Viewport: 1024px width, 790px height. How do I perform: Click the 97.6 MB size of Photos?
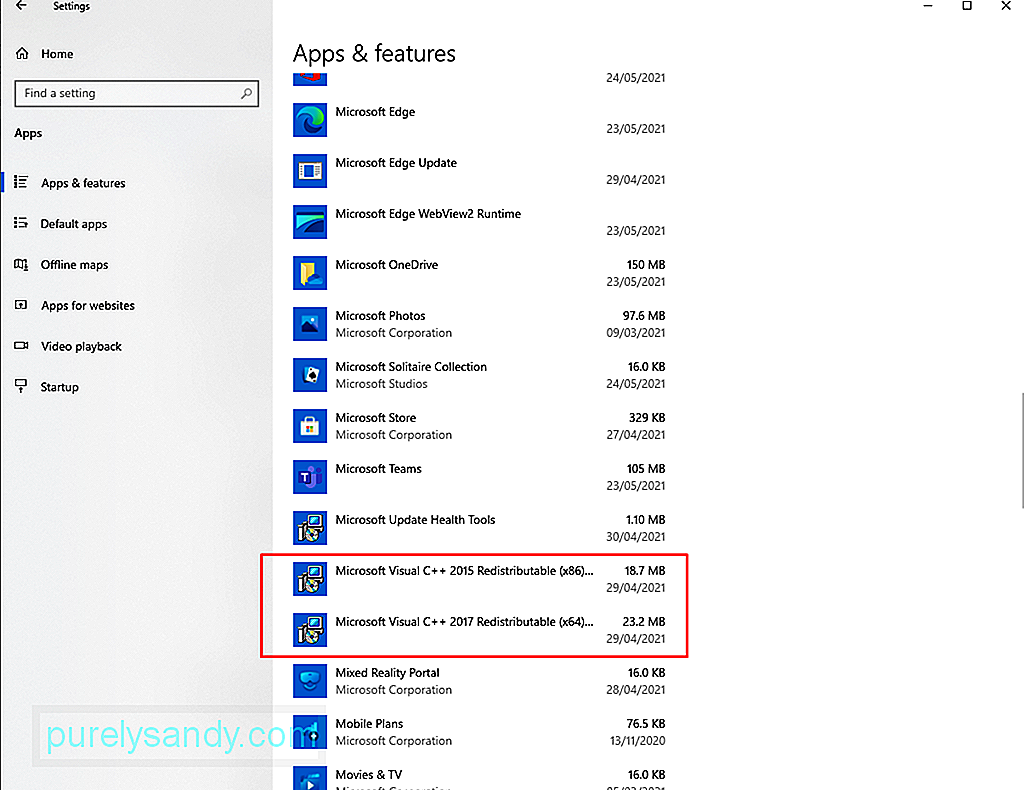[643, 315]
